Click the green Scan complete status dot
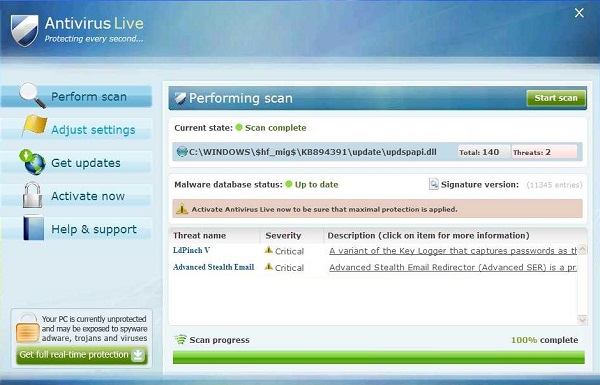This screenshot has width=600, height=385. tap(239, 127)
